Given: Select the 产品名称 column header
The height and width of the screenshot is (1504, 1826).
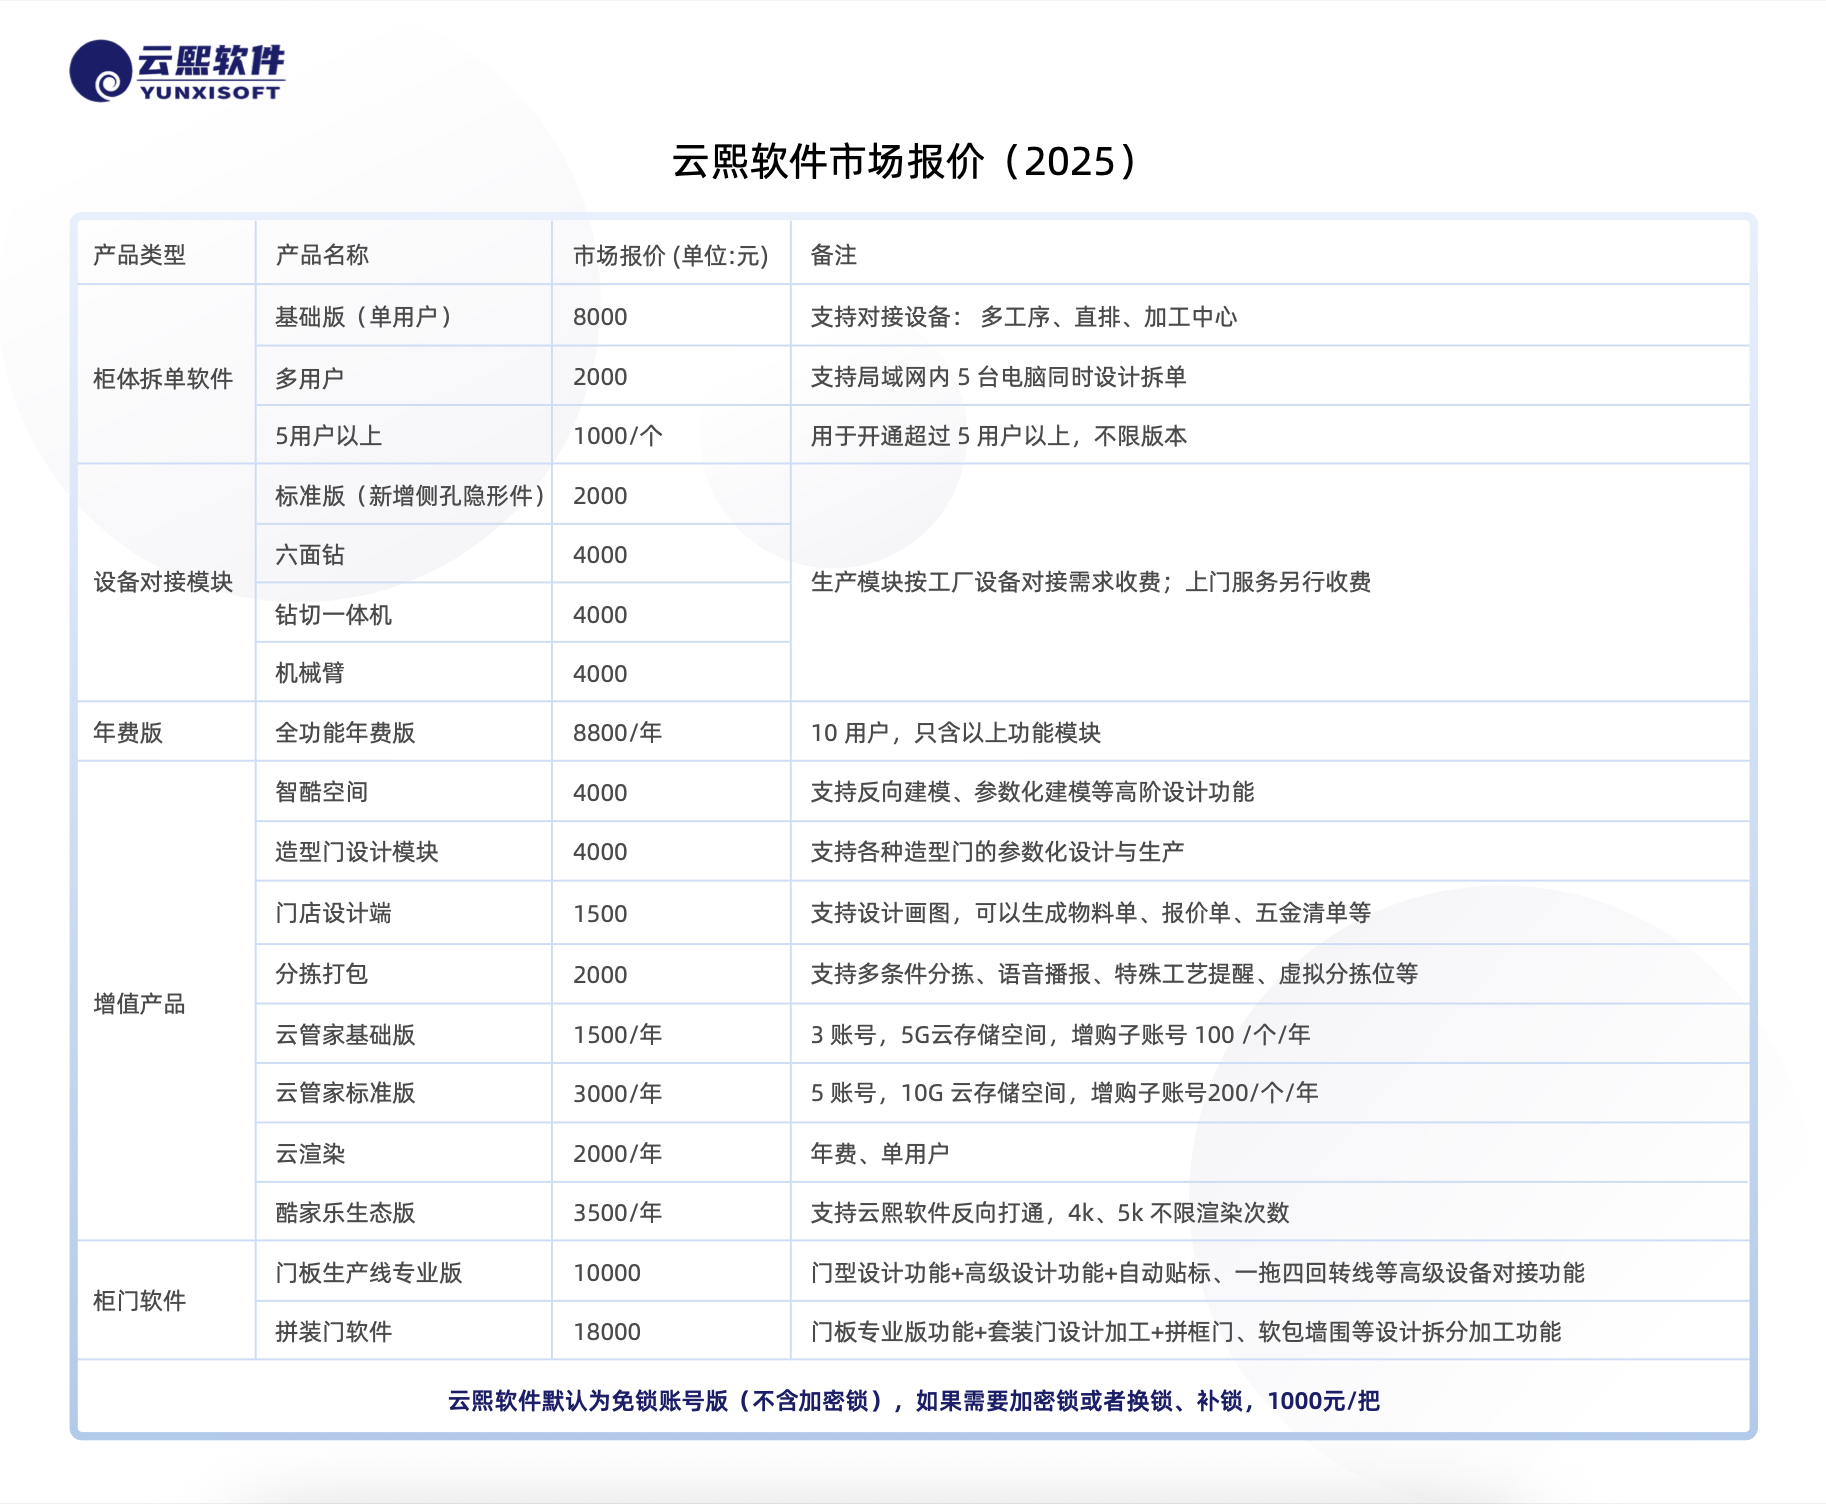Looking at the screenshot, I should tap(322, 255).
